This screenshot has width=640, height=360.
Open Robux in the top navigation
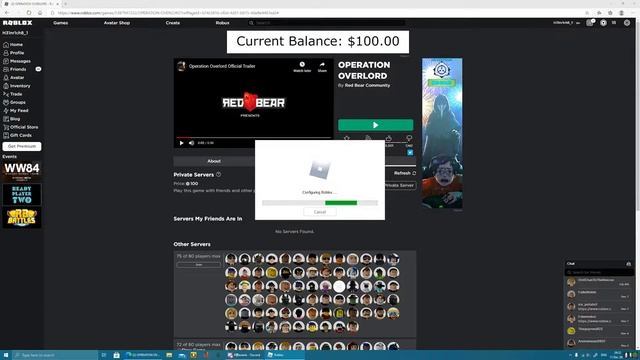222,23
